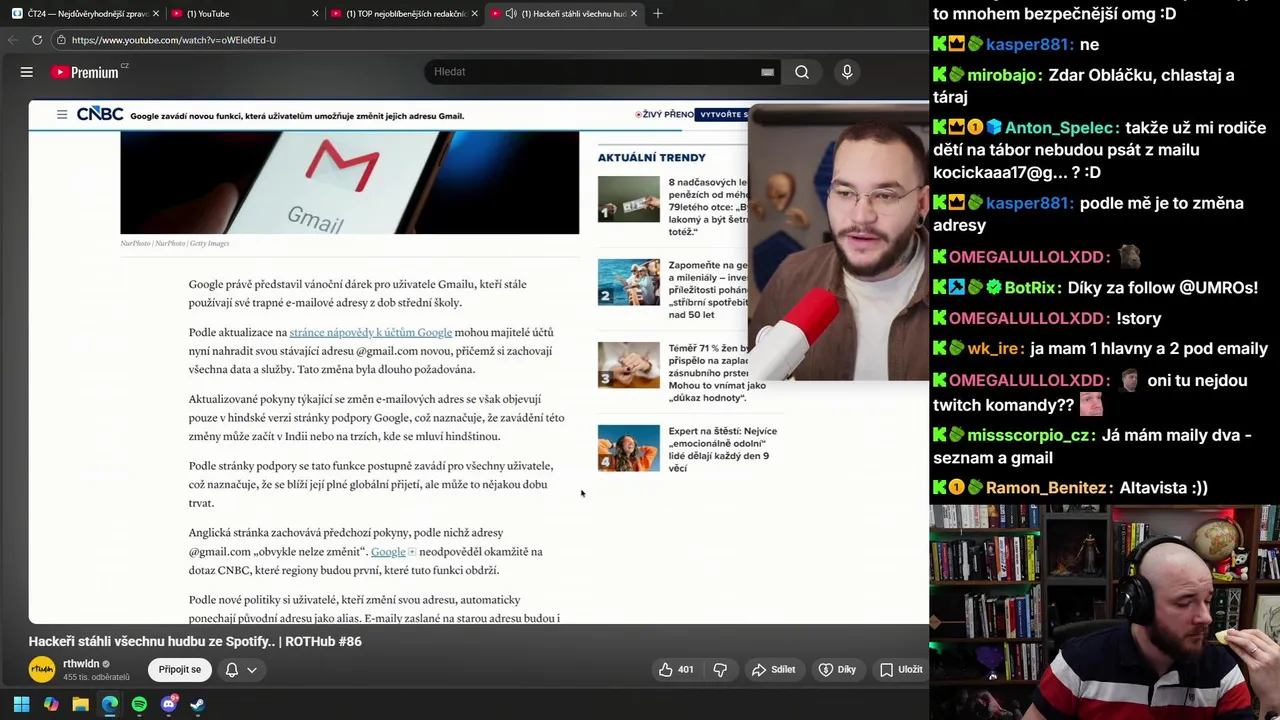Open trending story 3 thumbnail
This screenshot has width=1280, height=720.
(629, 365)
